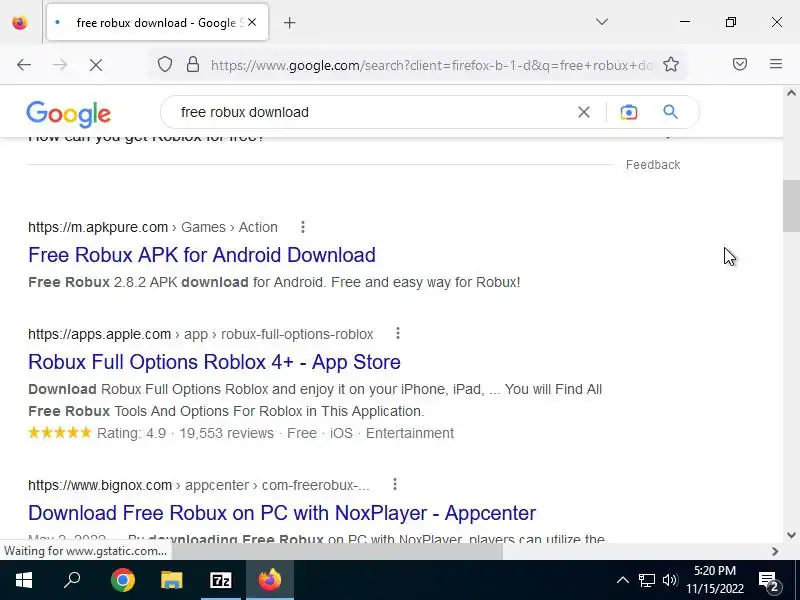Save page to Pocket

click(x=740, y=64)
